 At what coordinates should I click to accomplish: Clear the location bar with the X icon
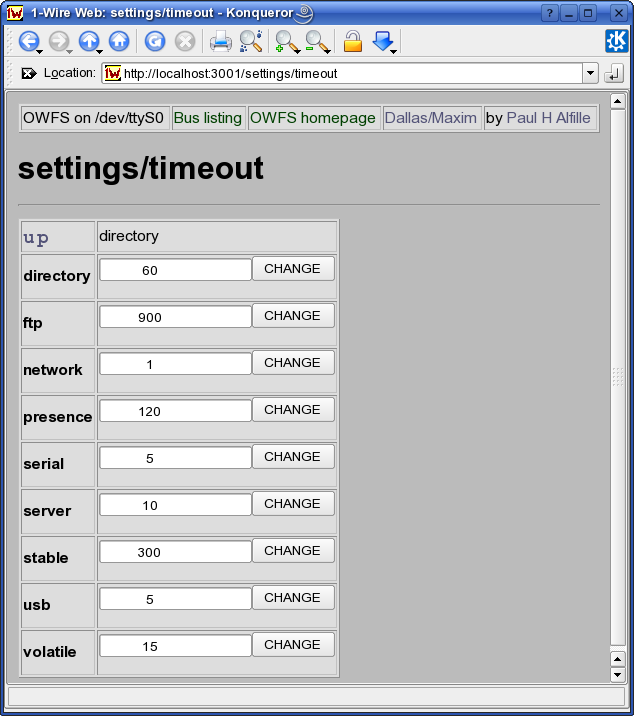(29, 73)
